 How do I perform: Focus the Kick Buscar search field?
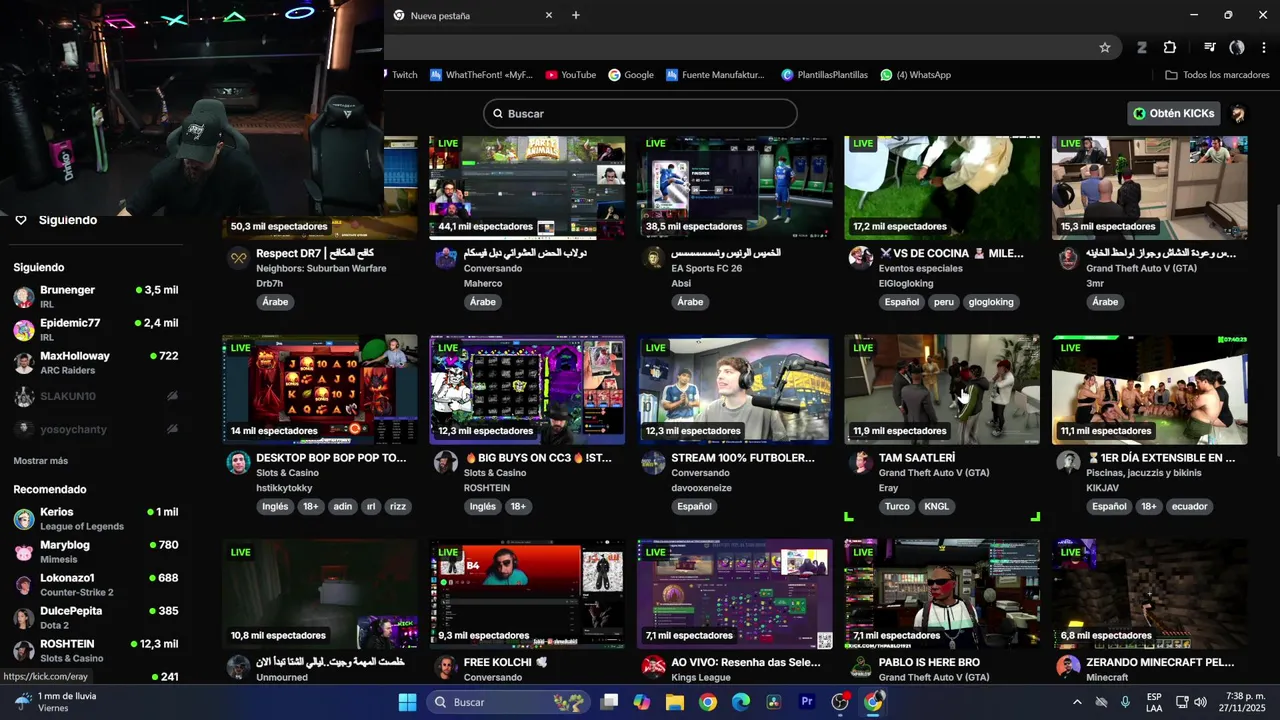[x=640, y=113]
